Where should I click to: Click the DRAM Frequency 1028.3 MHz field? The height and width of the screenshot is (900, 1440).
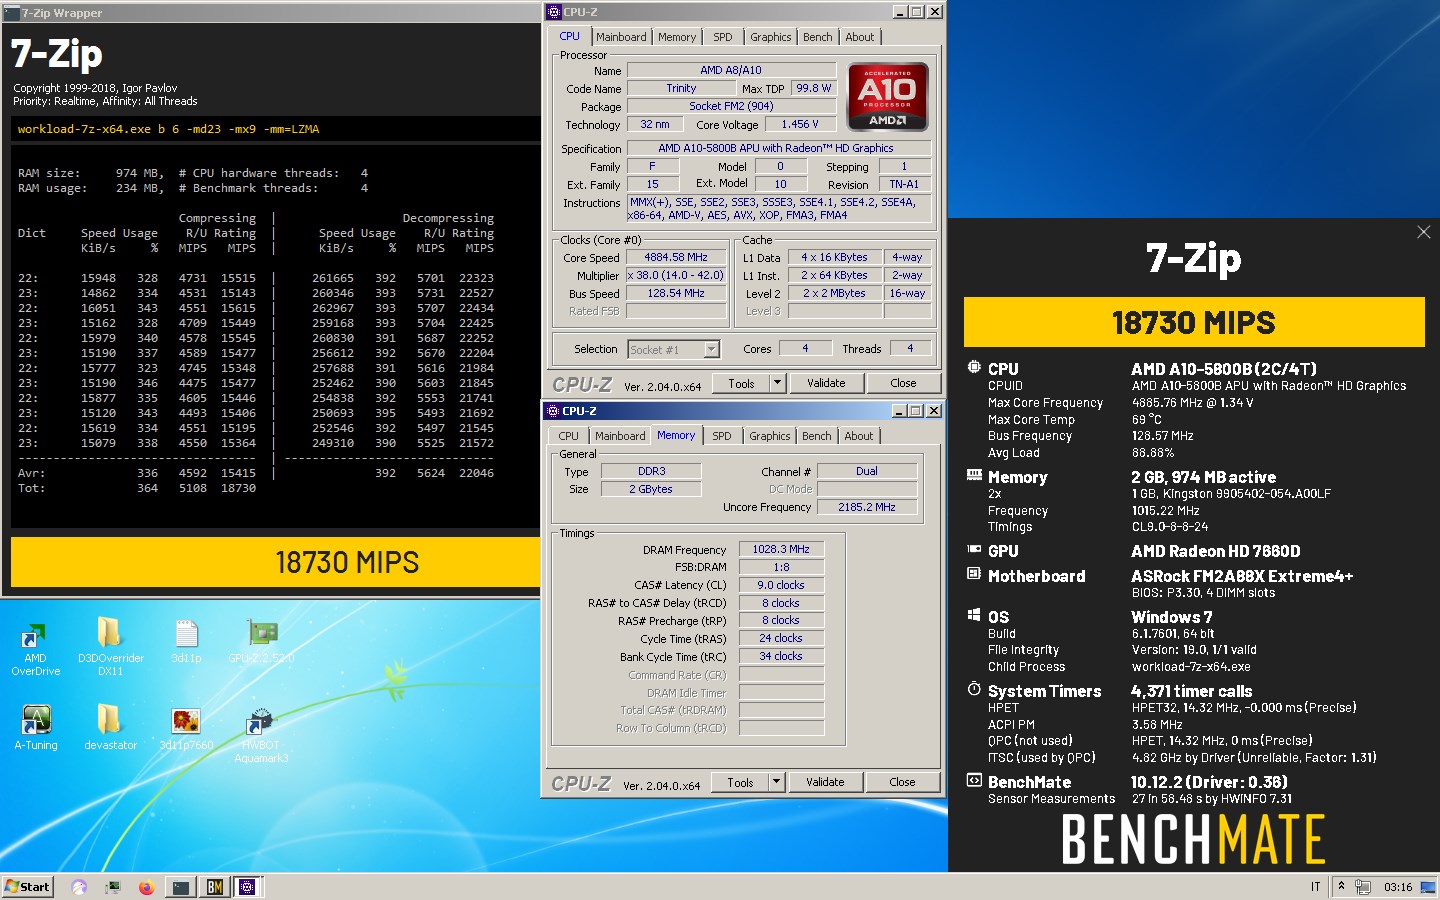(782, 549)
